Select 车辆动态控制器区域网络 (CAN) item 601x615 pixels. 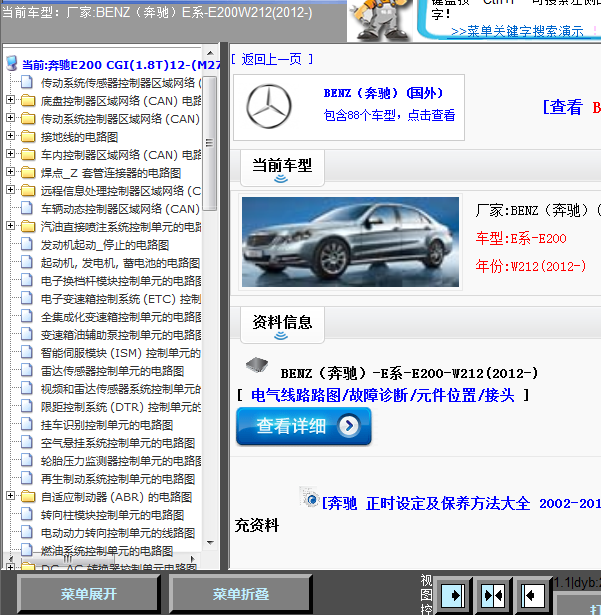121,209
